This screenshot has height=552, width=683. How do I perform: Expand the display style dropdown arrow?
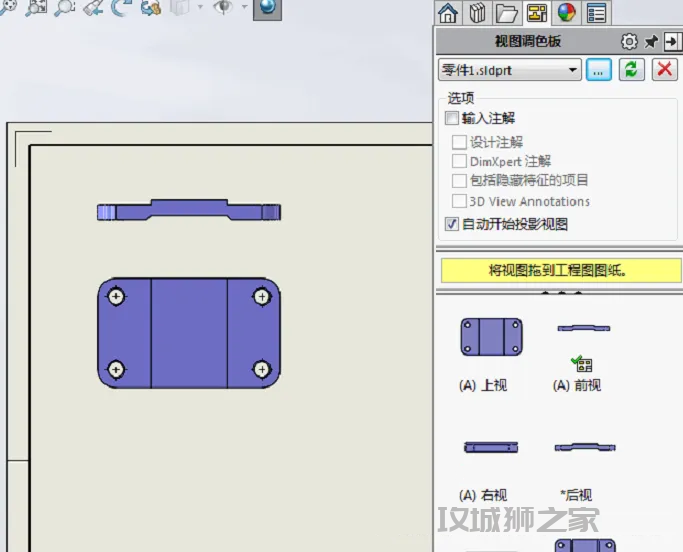click(200, 8)
